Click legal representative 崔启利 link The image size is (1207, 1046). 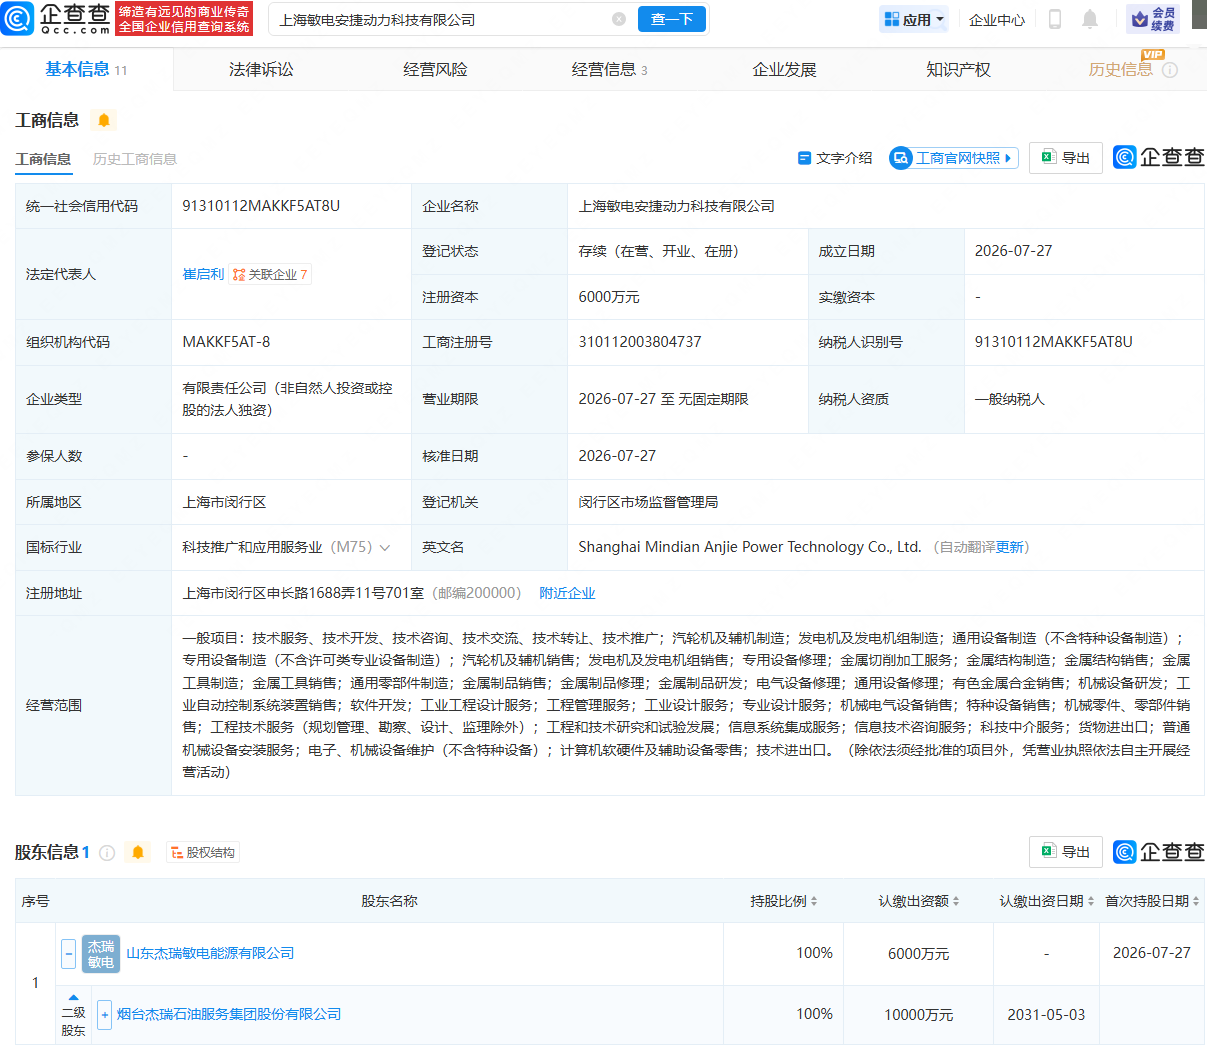[203, 274]
